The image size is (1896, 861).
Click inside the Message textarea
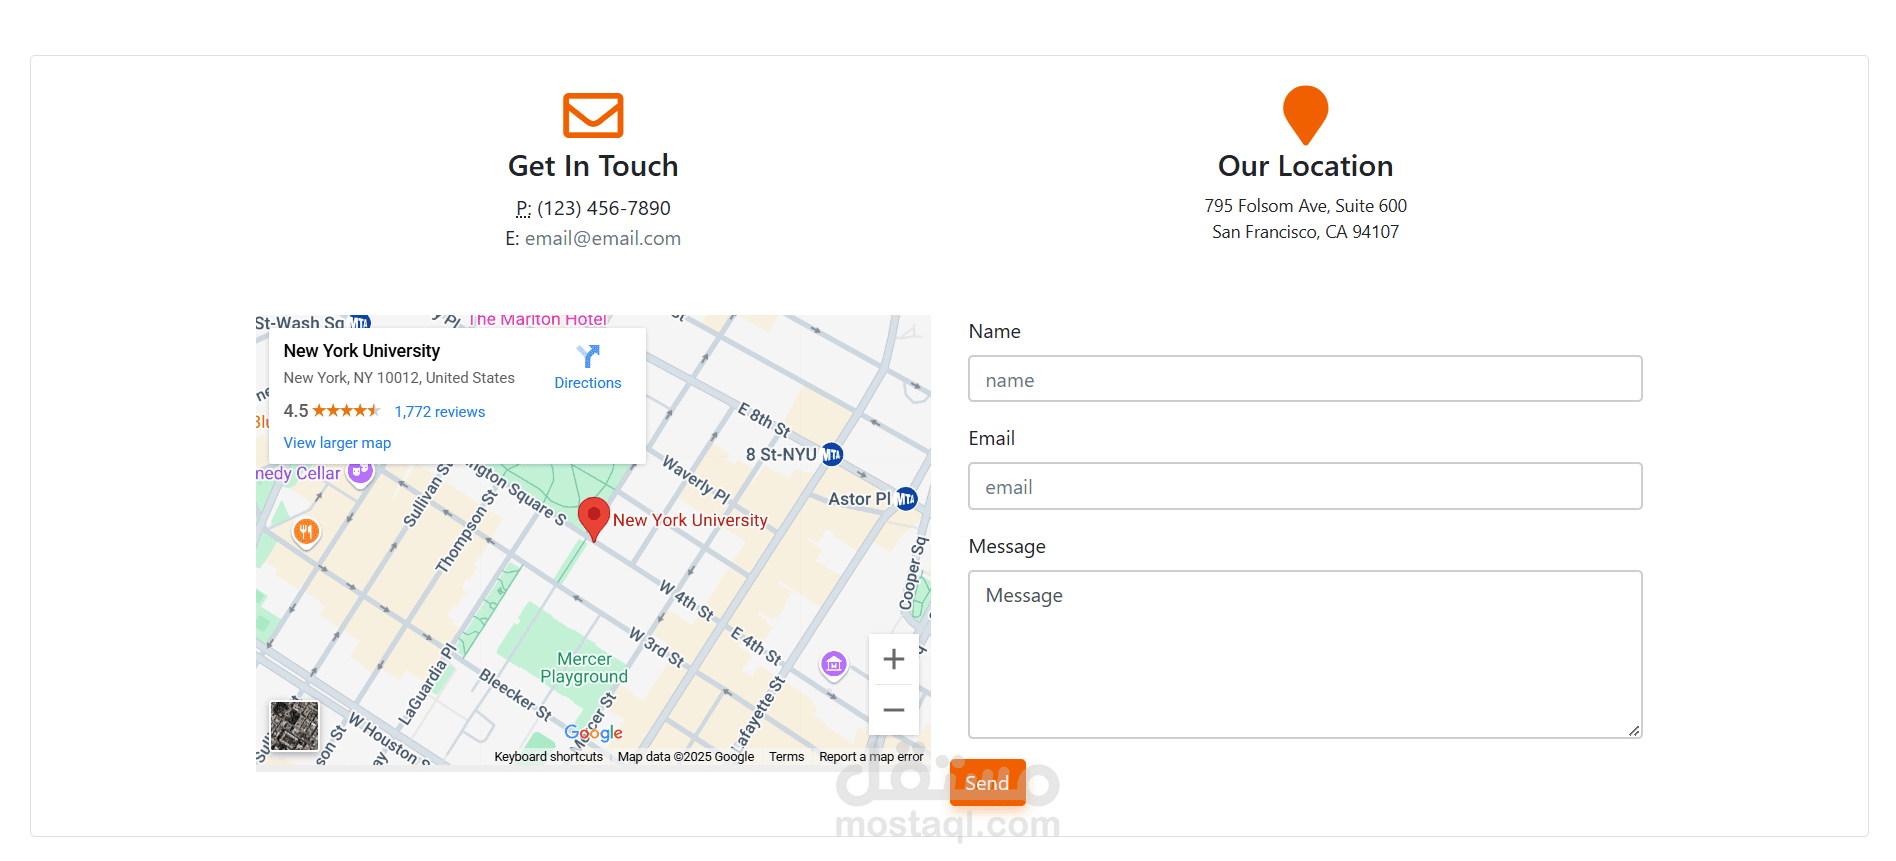point(1305,654)
